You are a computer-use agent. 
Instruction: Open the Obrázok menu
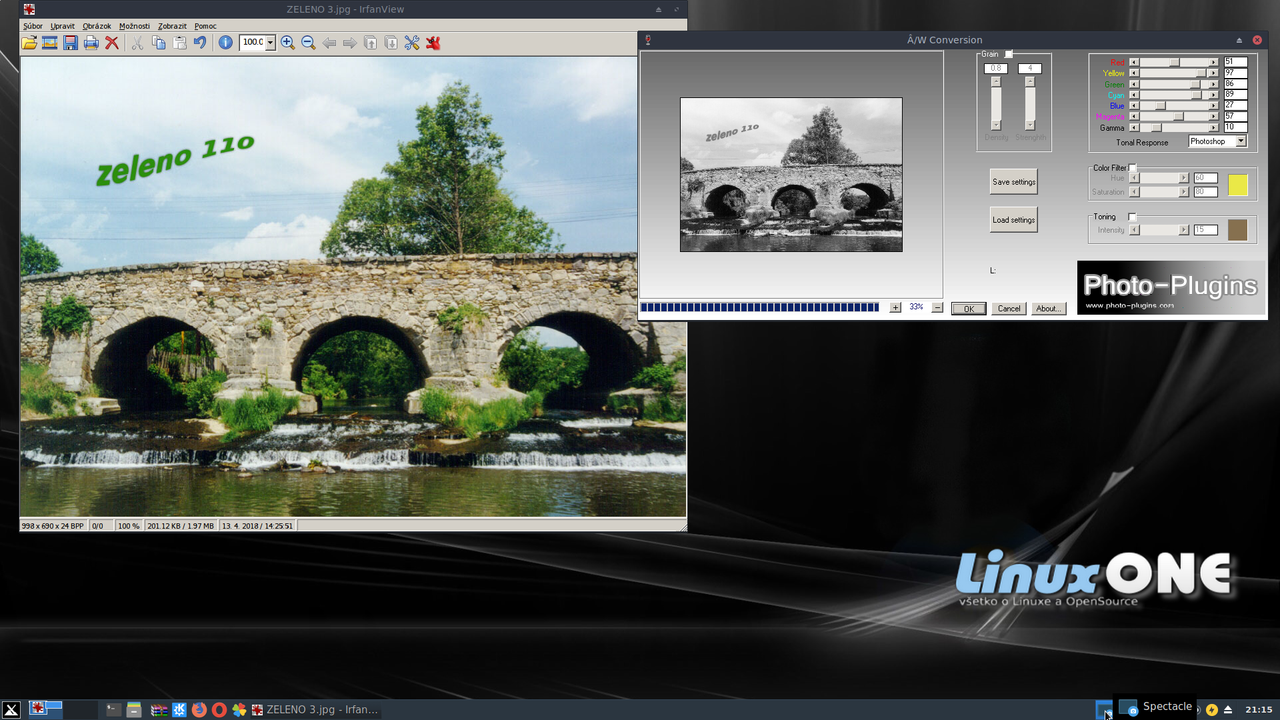(x=97, y=26)
